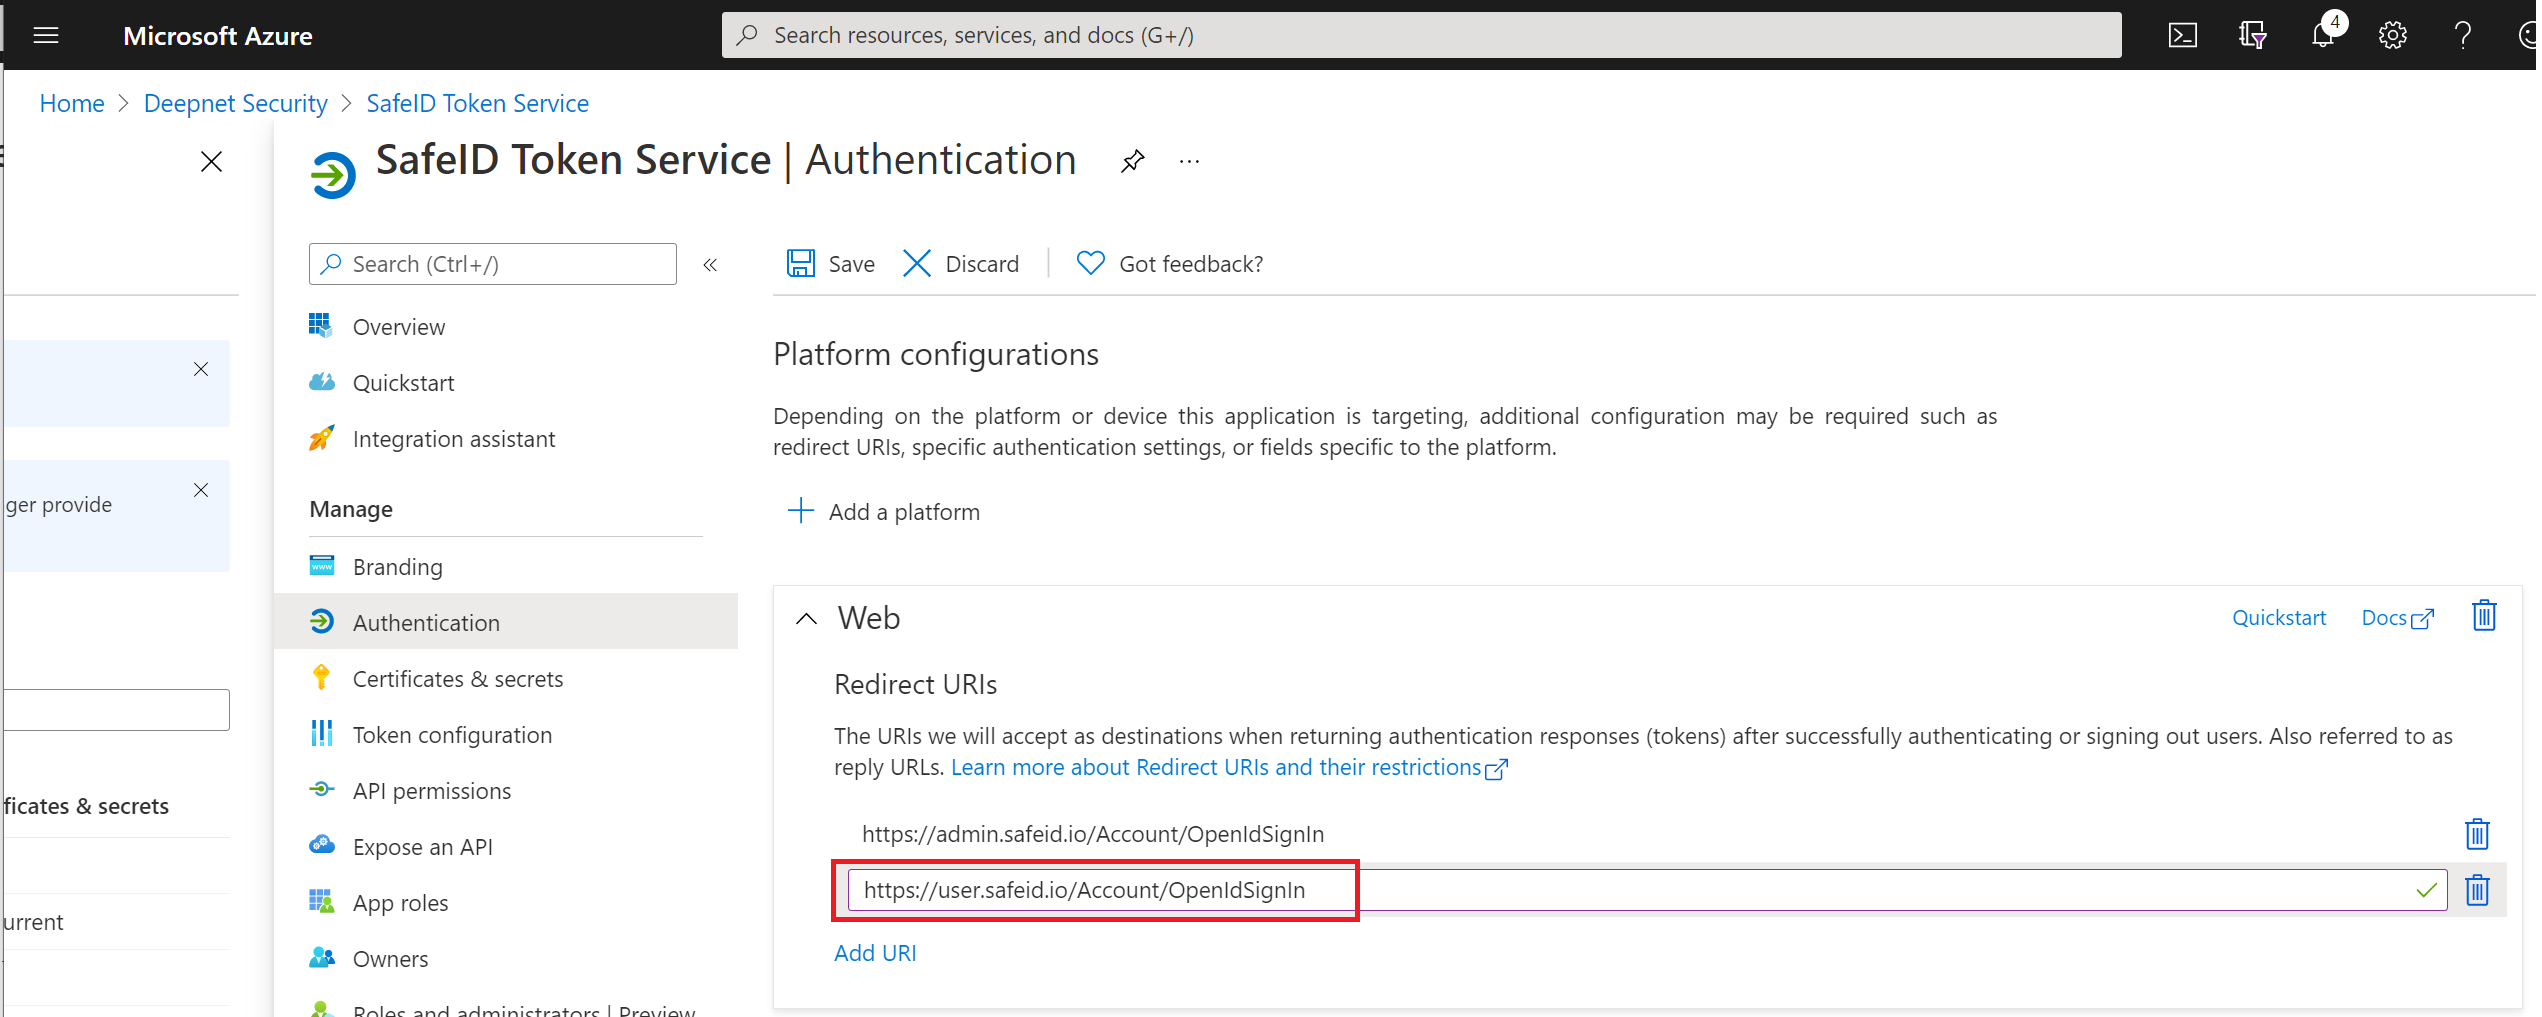Pin the Authentication blade with pin icon

click(1132, 161)
